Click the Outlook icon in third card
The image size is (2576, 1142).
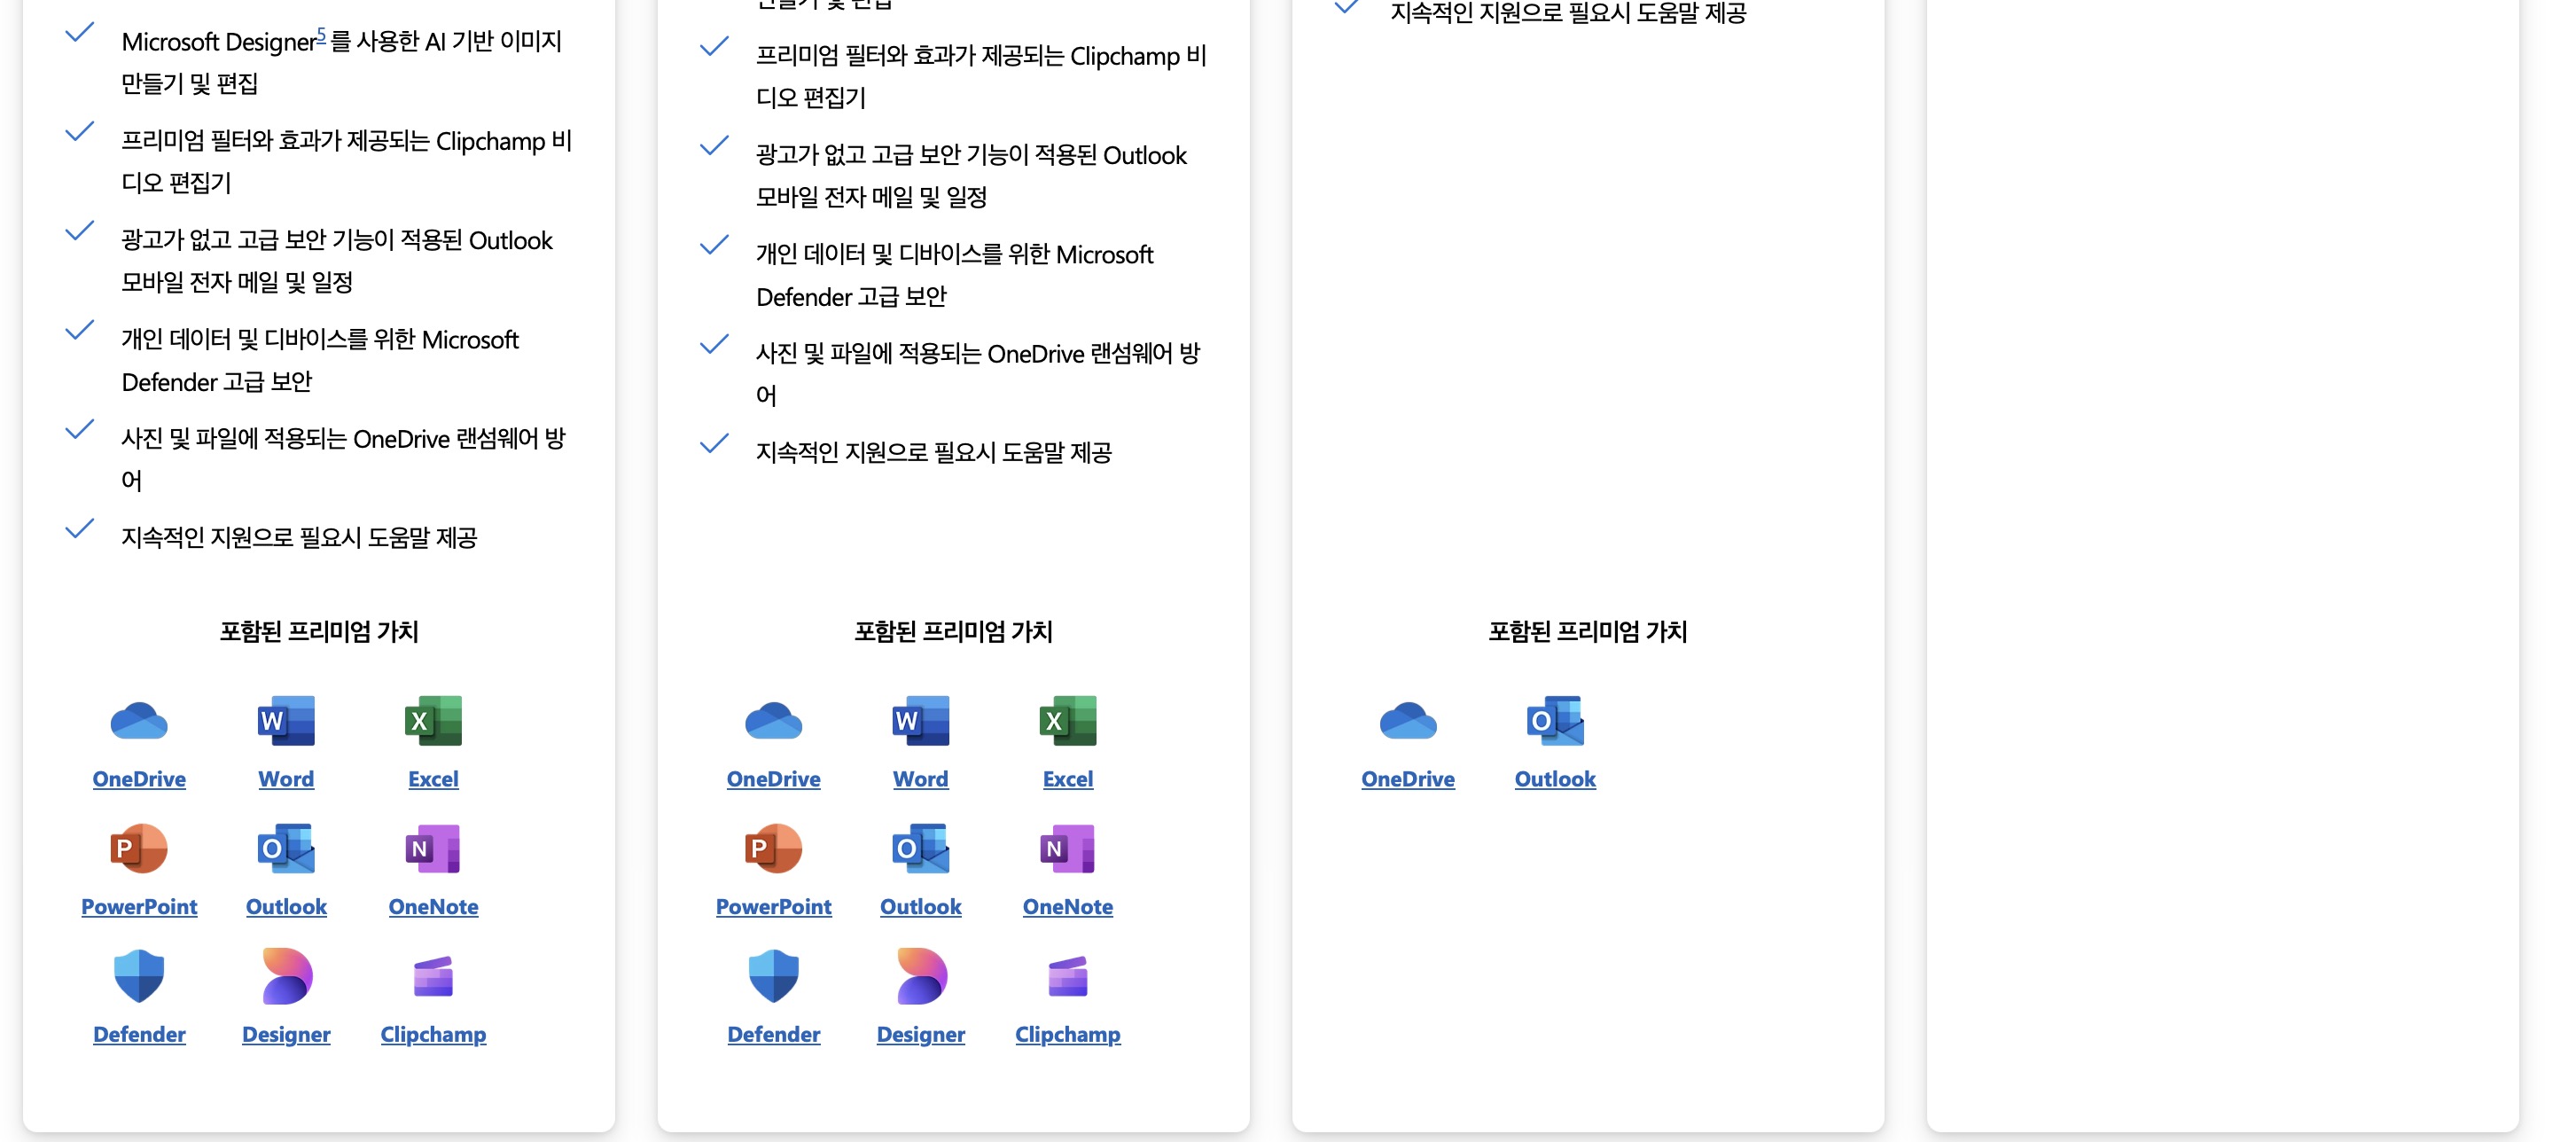pyautogui.click(x=1554, y=721)
